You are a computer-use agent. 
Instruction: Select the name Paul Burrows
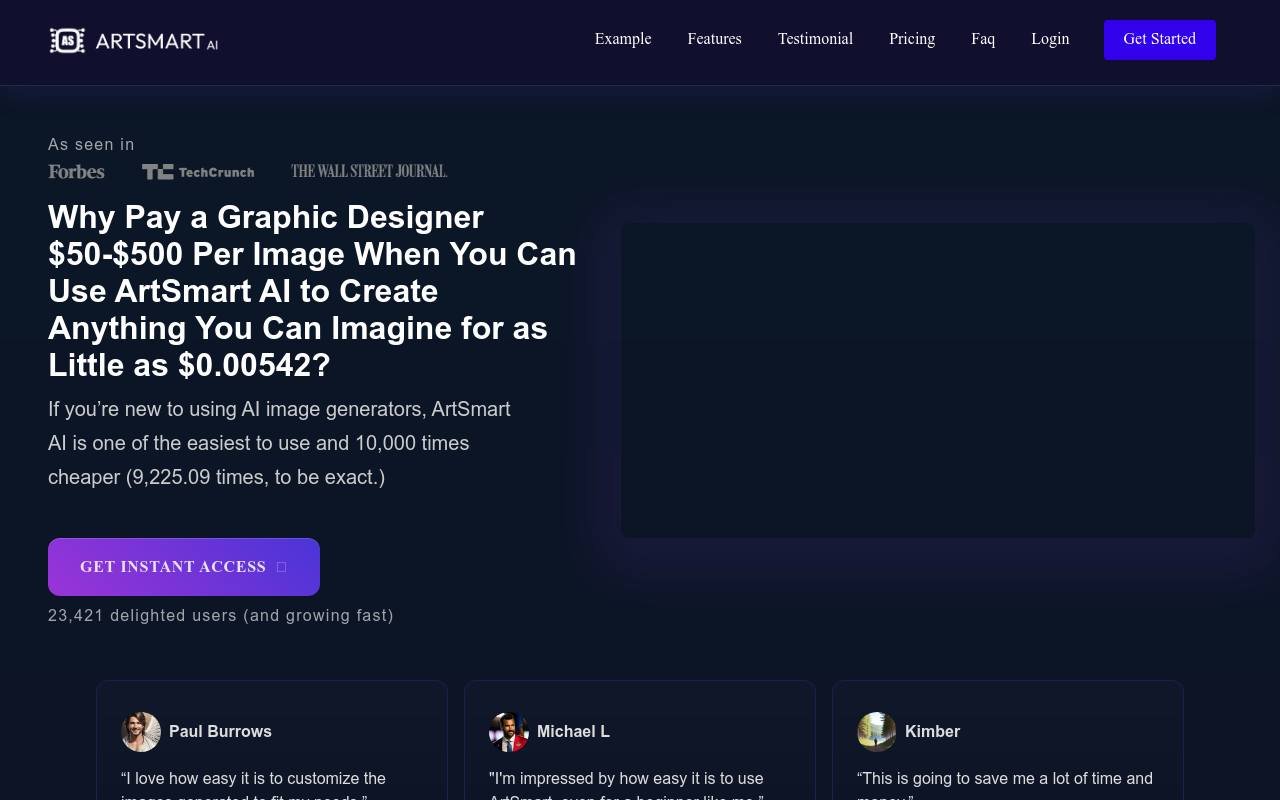point(220,732)
